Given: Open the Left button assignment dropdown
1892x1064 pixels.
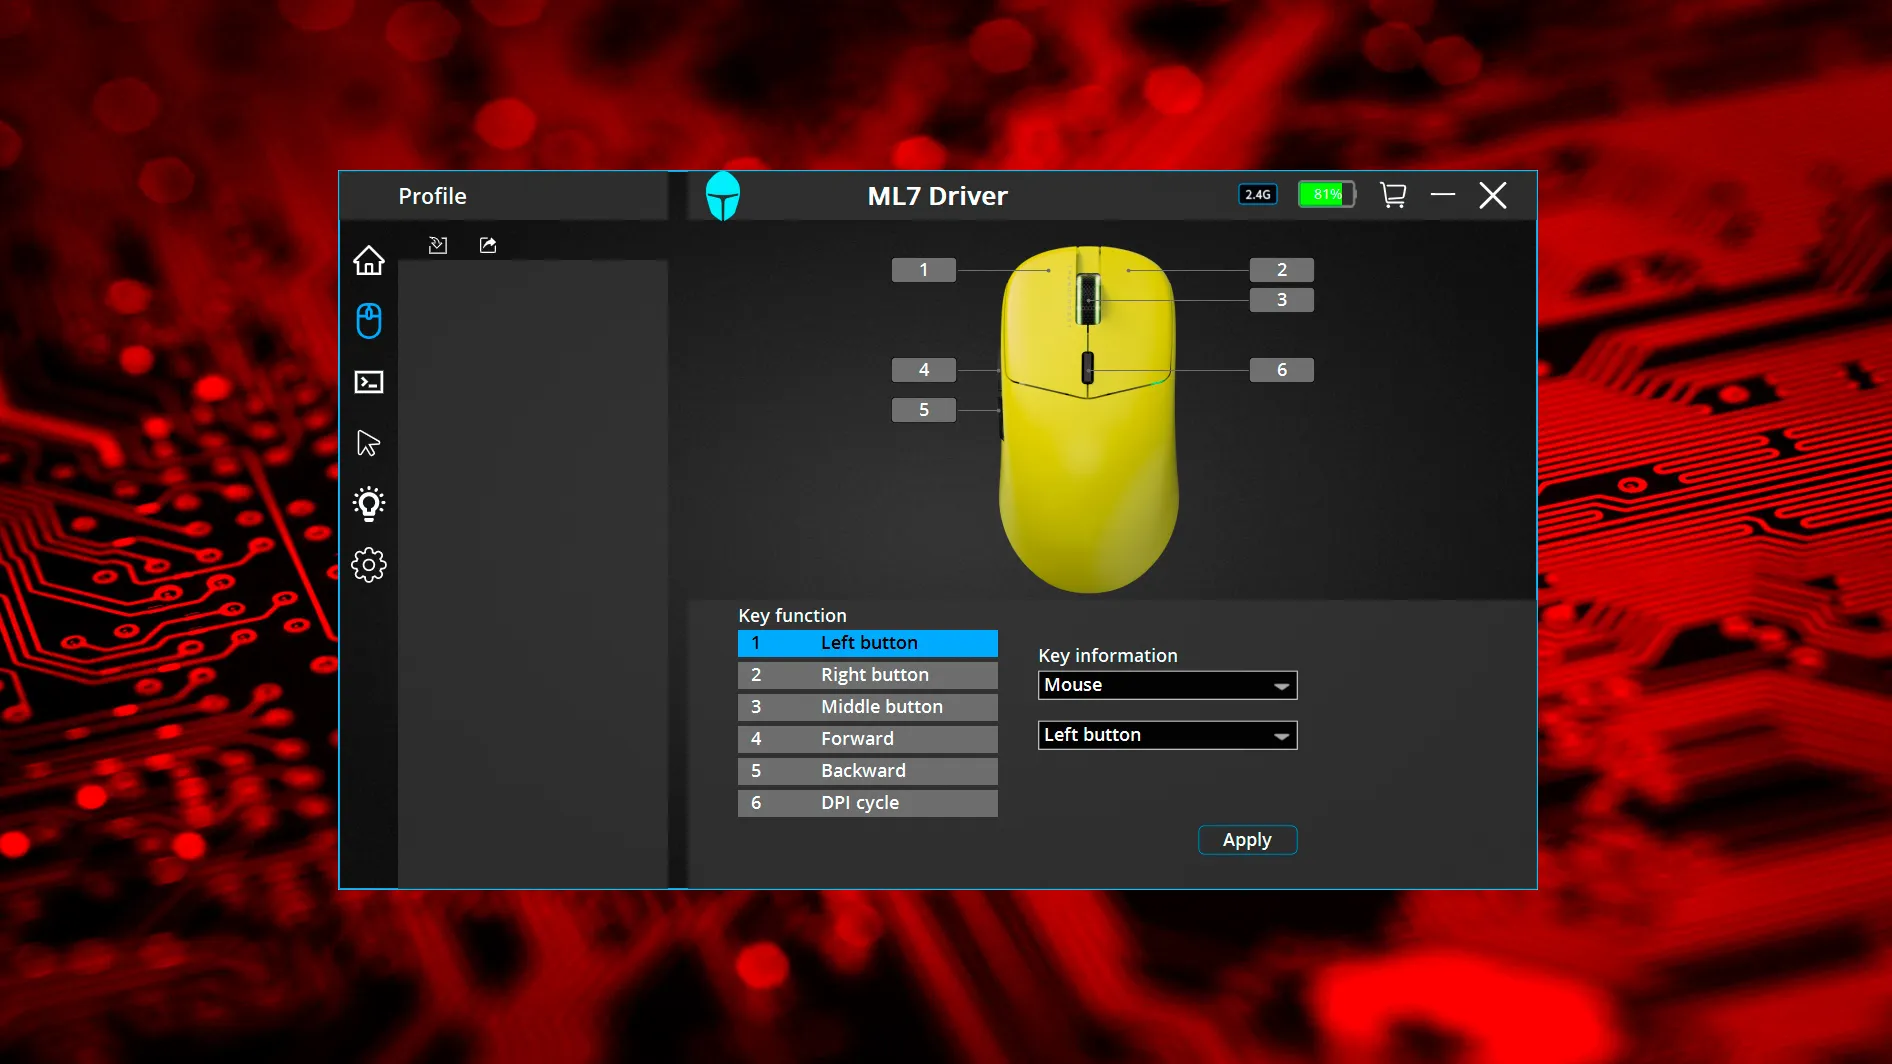Looking at the screenshot, I should (1168, 735).
